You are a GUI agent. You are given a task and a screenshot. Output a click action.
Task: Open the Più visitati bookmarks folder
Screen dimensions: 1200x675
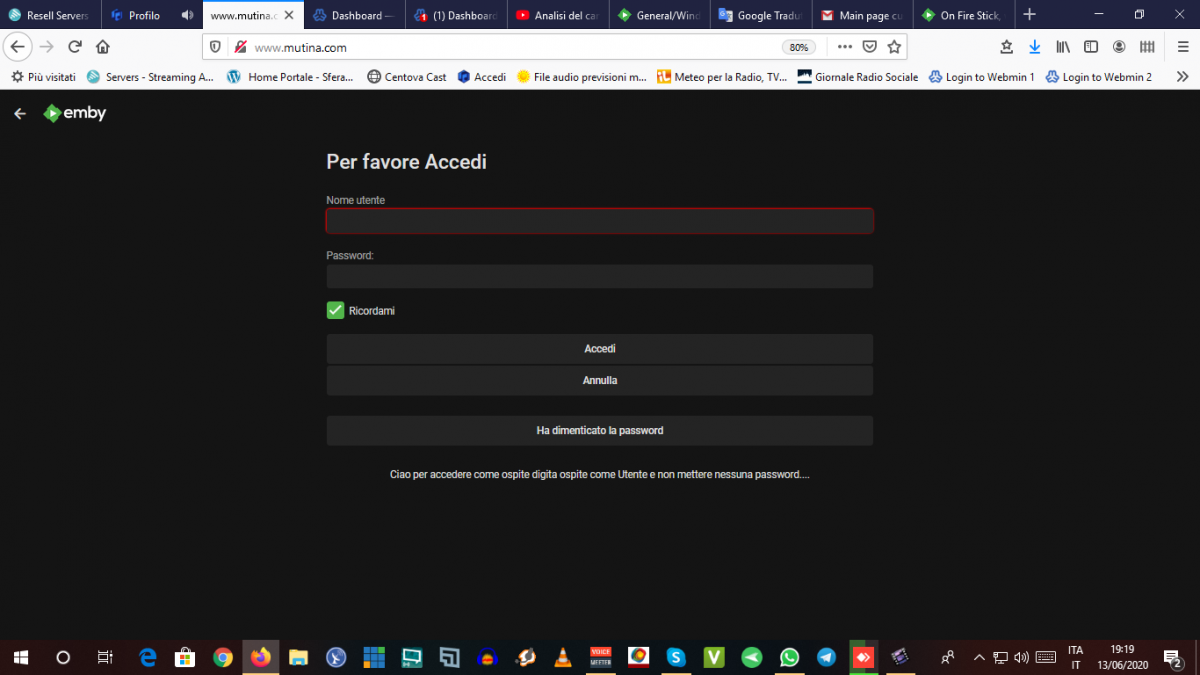click(x=43, y=77)
